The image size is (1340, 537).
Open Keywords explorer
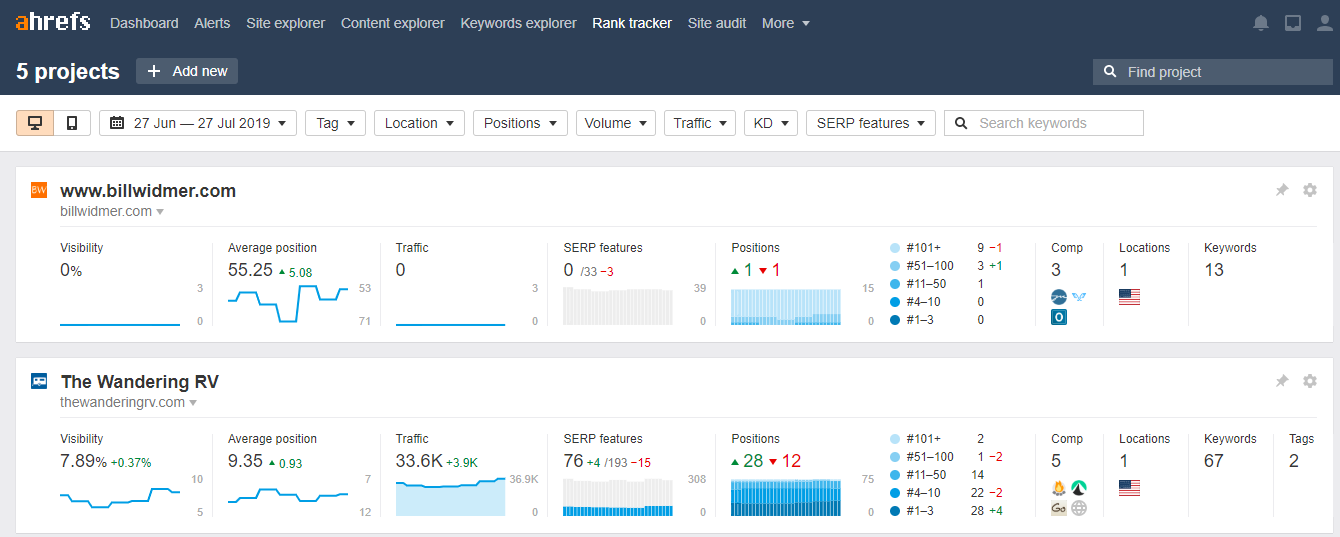[518, 23]
